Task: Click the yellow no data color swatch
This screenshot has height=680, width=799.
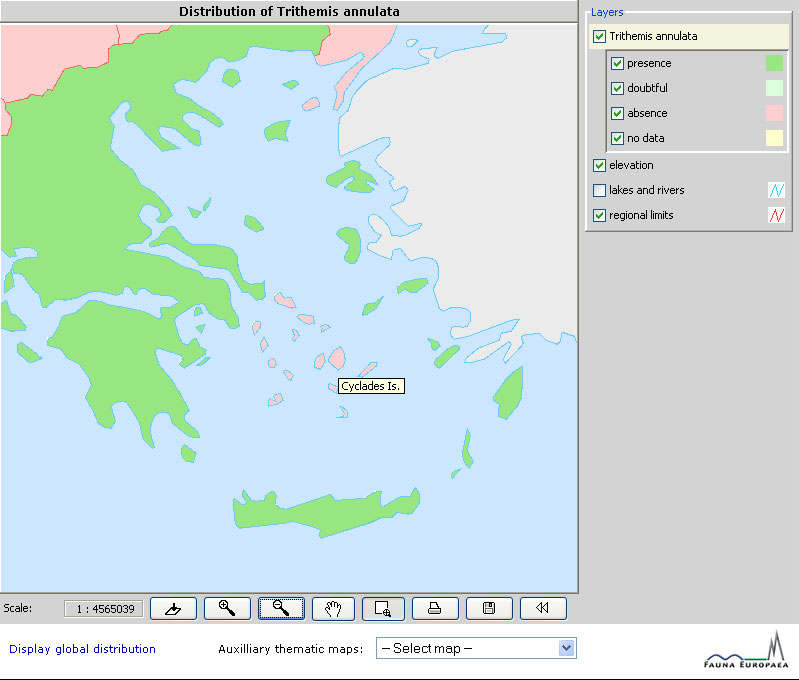Action: tap(774, 138)
